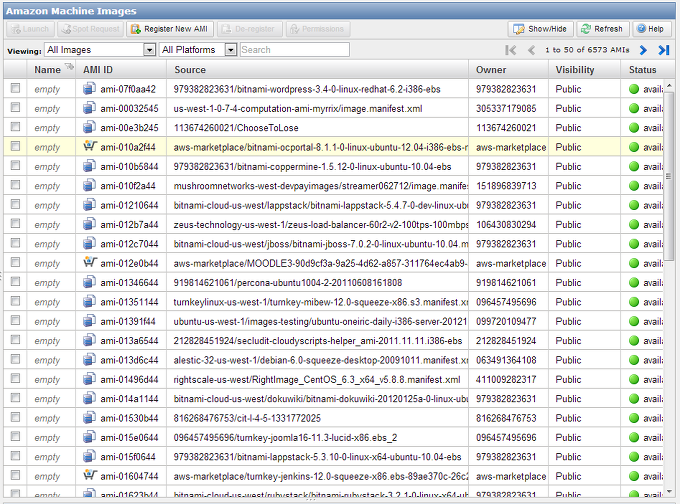Image resolution: width=680 pixels, height=504 pixels.
Task: Go to the next page of AMIs
Action: pos(643,50)
